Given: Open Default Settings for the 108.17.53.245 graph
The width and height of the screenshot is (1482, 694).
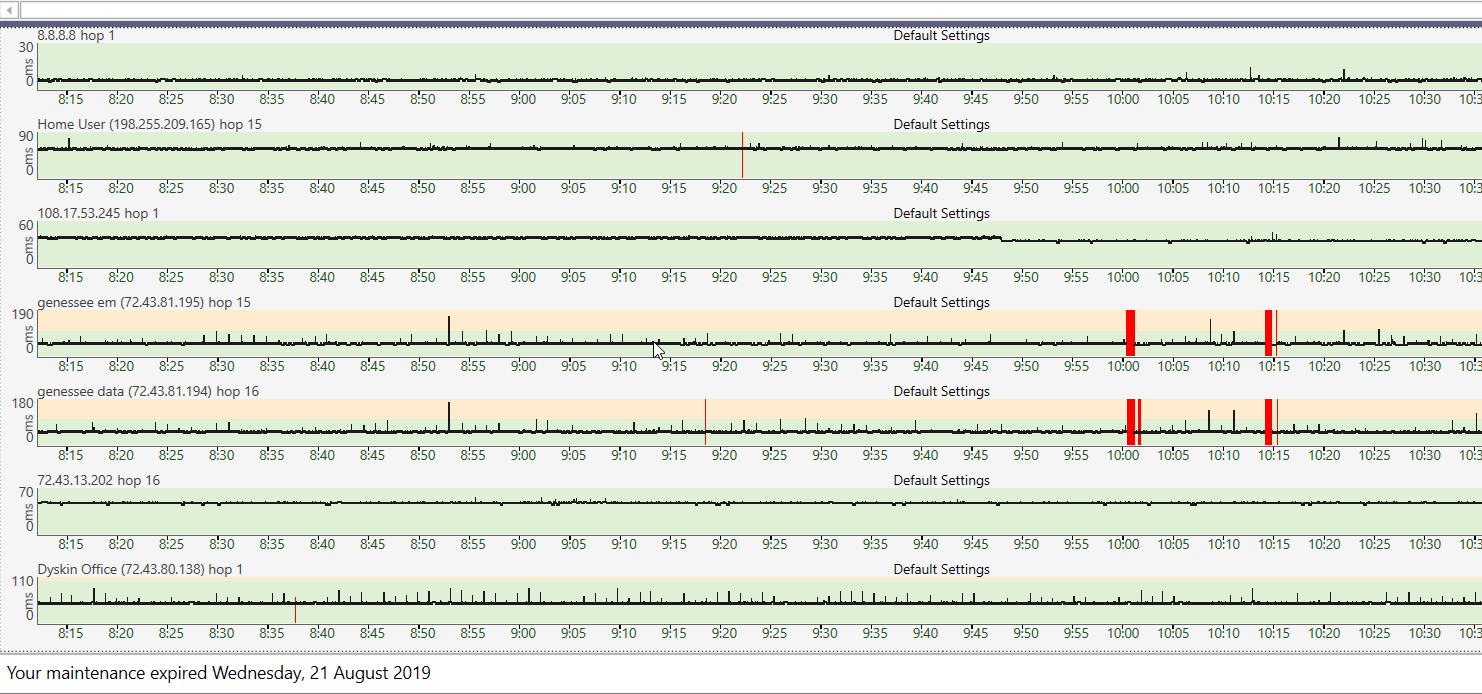Looking at the screenshot, I should (x=941, y=213).
